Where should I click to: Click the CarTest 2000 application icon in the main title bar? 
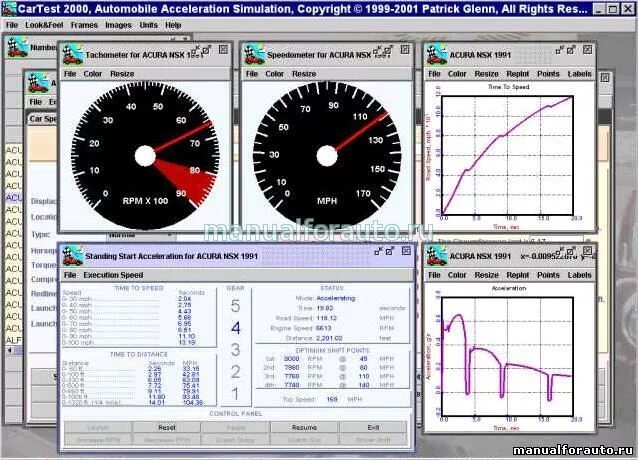click(9, 9)
